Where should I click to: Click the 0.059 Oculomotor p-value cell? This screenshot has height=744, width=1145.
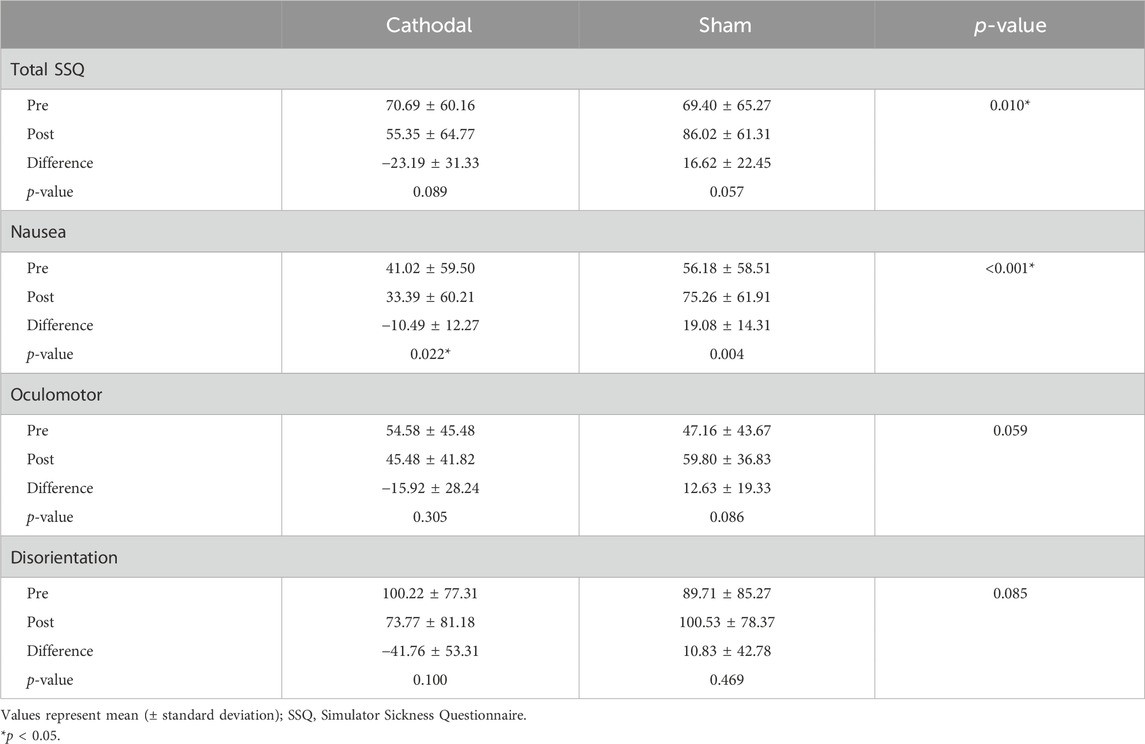point(1009,431)
